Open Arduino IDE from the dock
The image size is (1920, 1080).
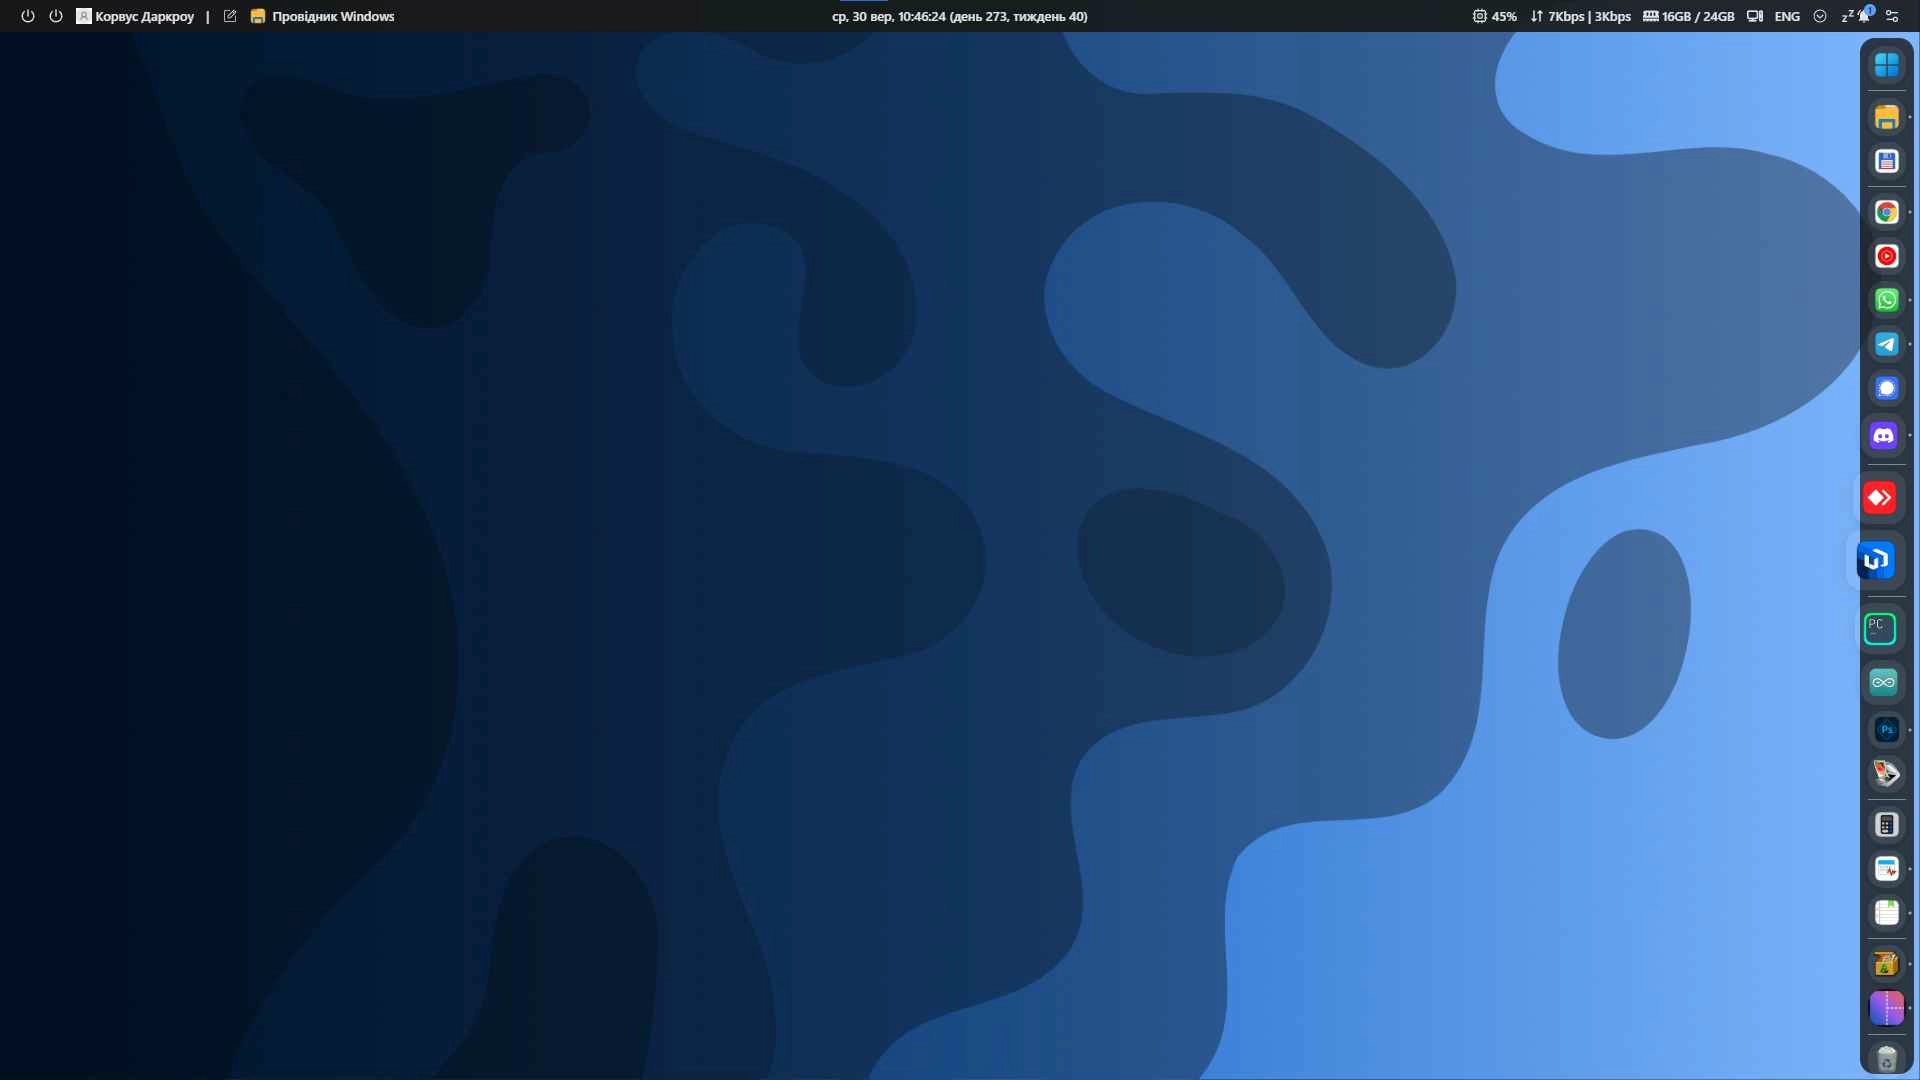pos(1884,682)
